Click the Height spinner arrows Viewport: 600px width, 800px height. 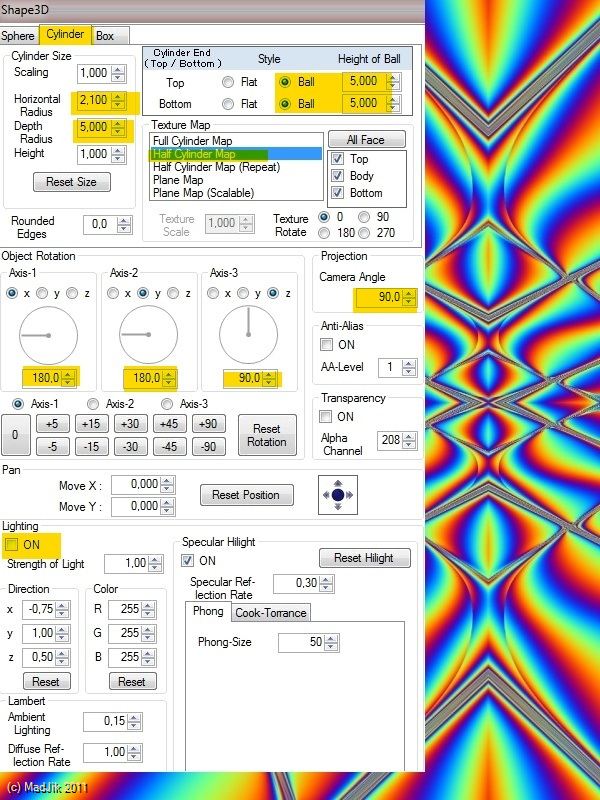pos(118,155)
